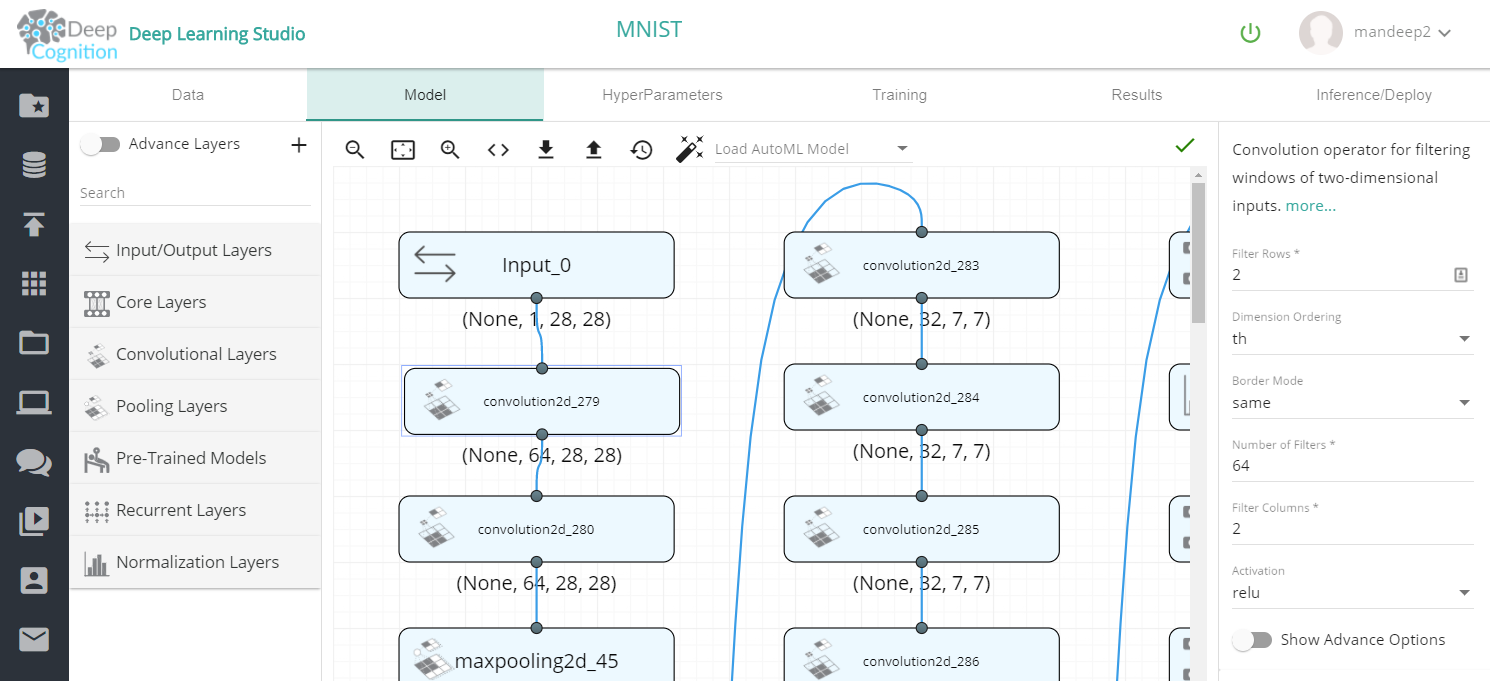The height and width of the screenshot is (681, 1490).
Task: Switch to the Results tab
Action: pyautogui.click(x=1137, y=95)
